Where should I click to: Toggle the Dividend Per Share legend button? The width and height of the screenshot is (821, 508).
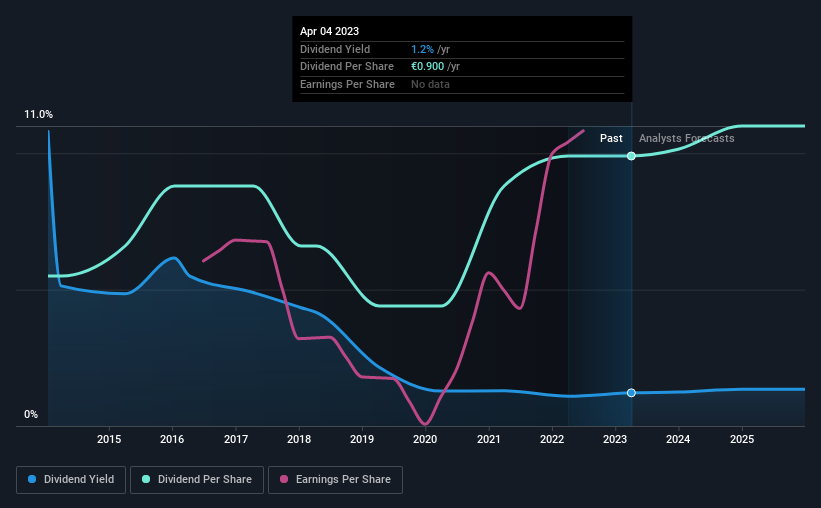(x=197, y=480)
